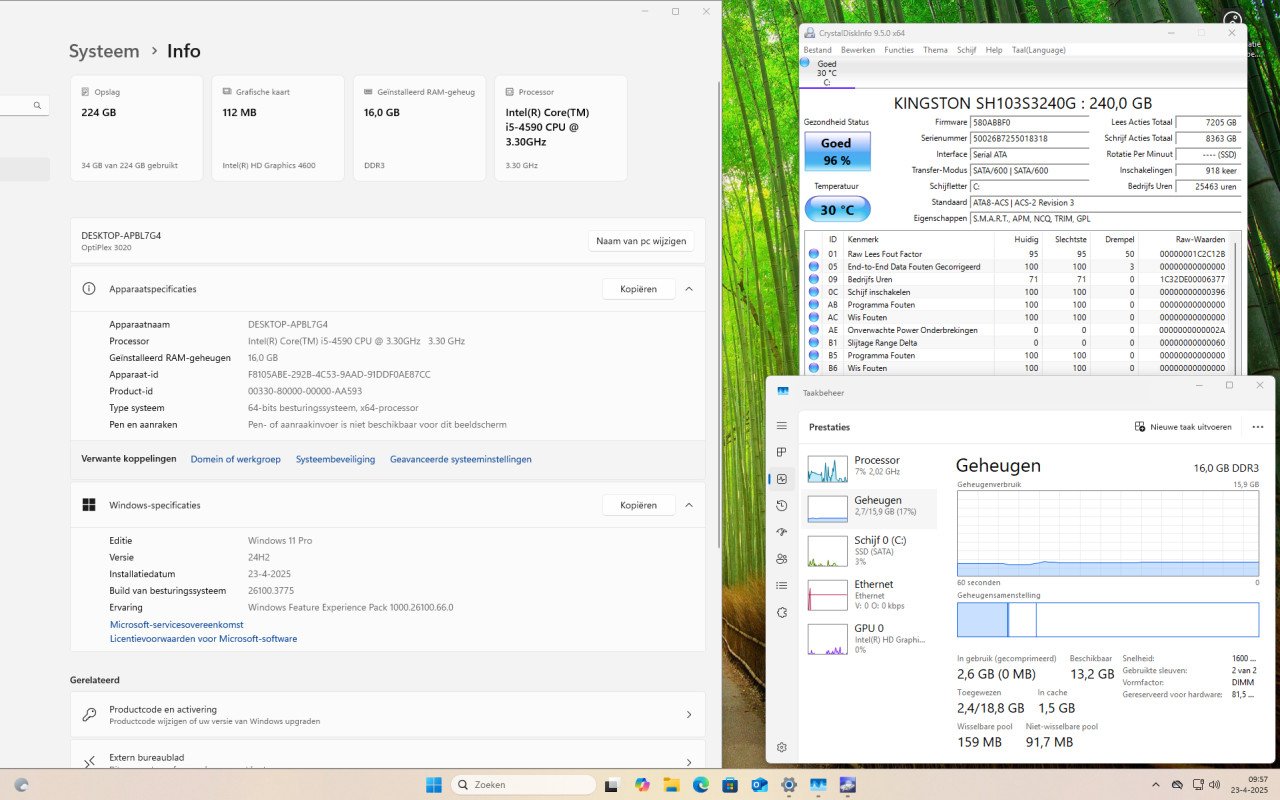The height and width of the screenshot is (800, 1280).
Task: Click status circle of Slijtage Range Delta row
Action: [814, 343]
